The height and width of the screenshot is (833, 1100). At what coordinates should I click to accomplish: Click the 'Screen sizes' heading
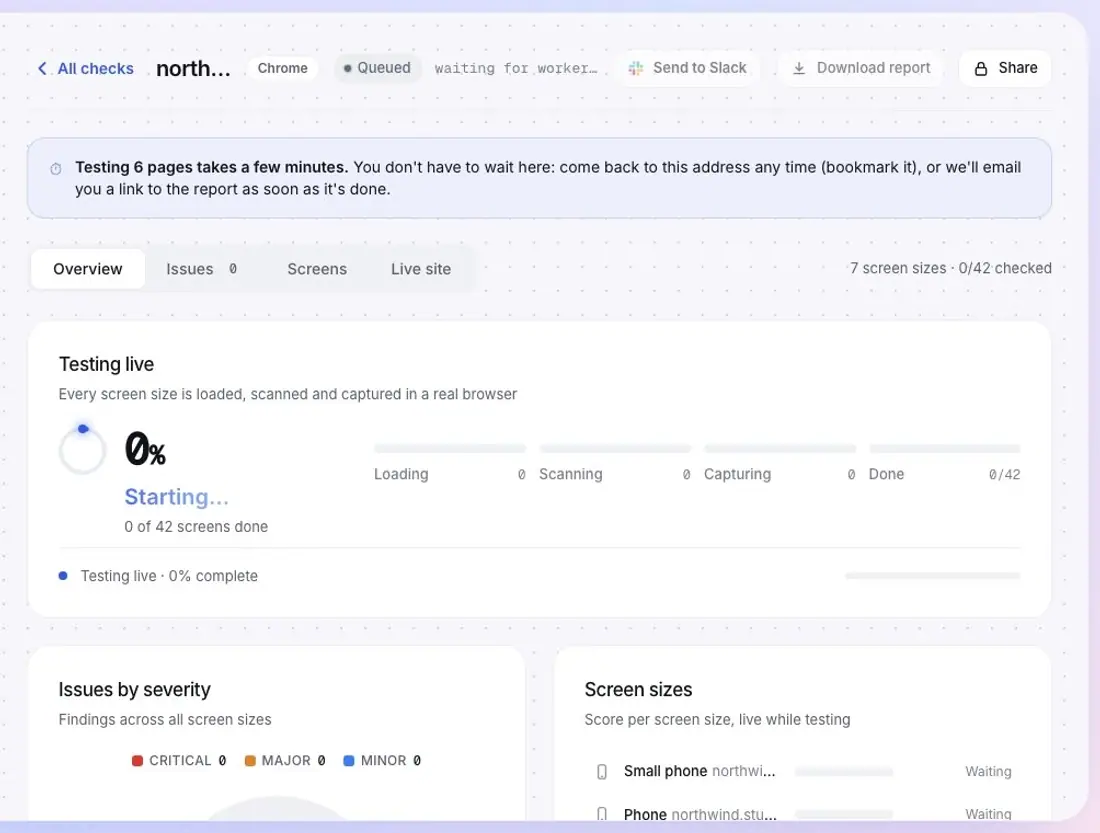coord(638,690)
